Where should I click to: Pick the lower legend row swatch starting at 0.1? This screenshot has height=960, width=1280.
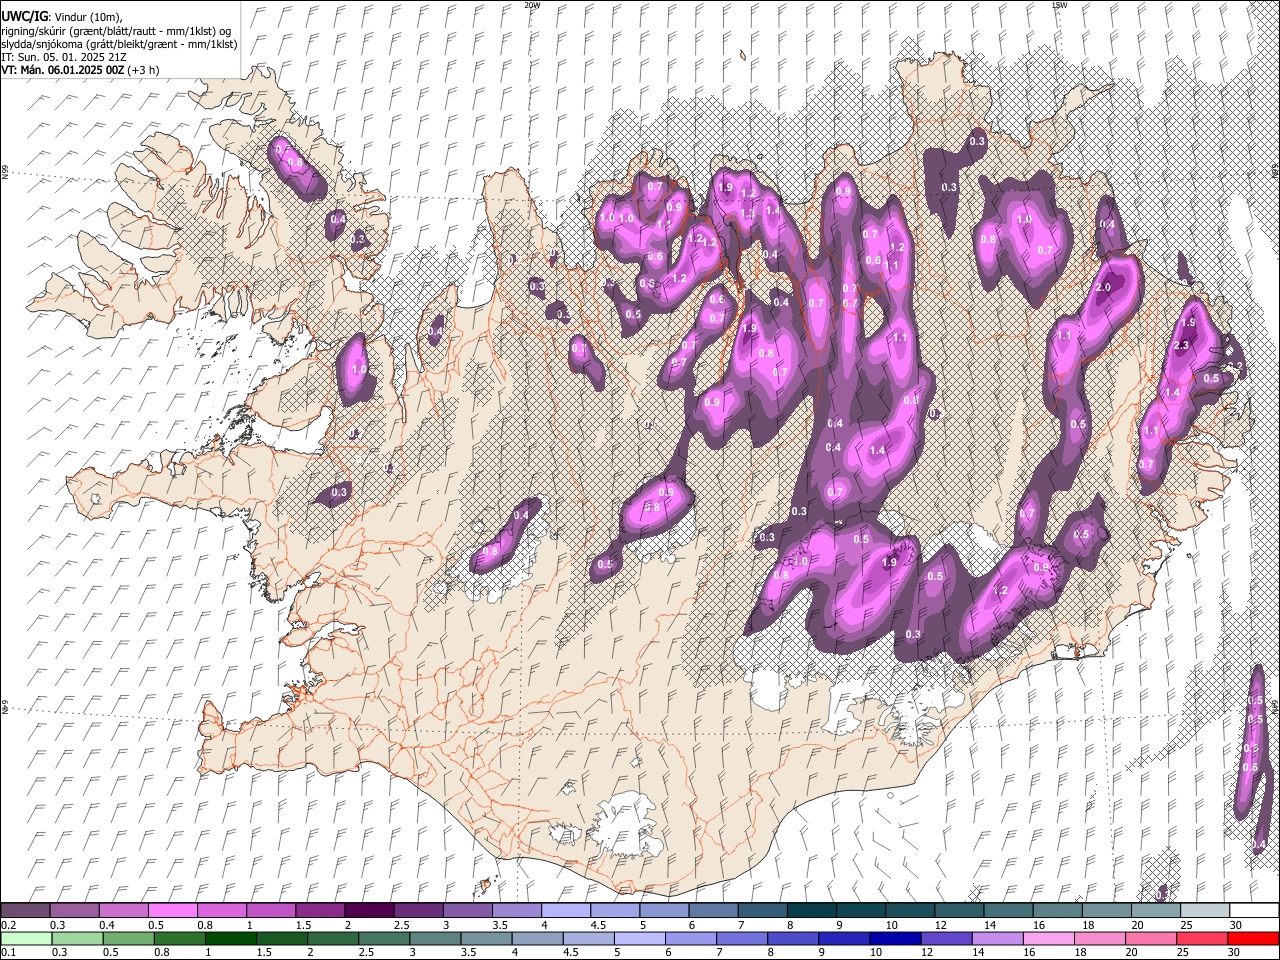(x=25, y=938)
